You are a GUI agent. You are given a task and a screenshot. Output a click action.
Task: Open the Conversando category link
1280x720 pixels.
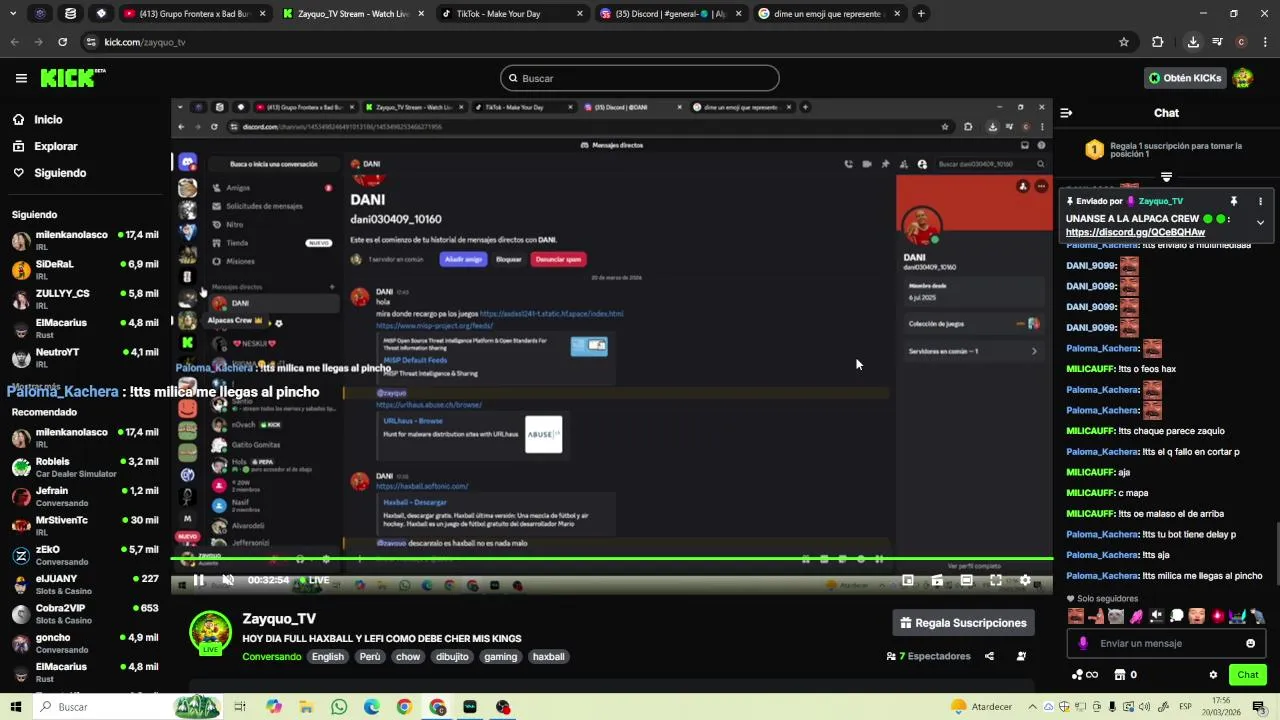tap(271, 657)
